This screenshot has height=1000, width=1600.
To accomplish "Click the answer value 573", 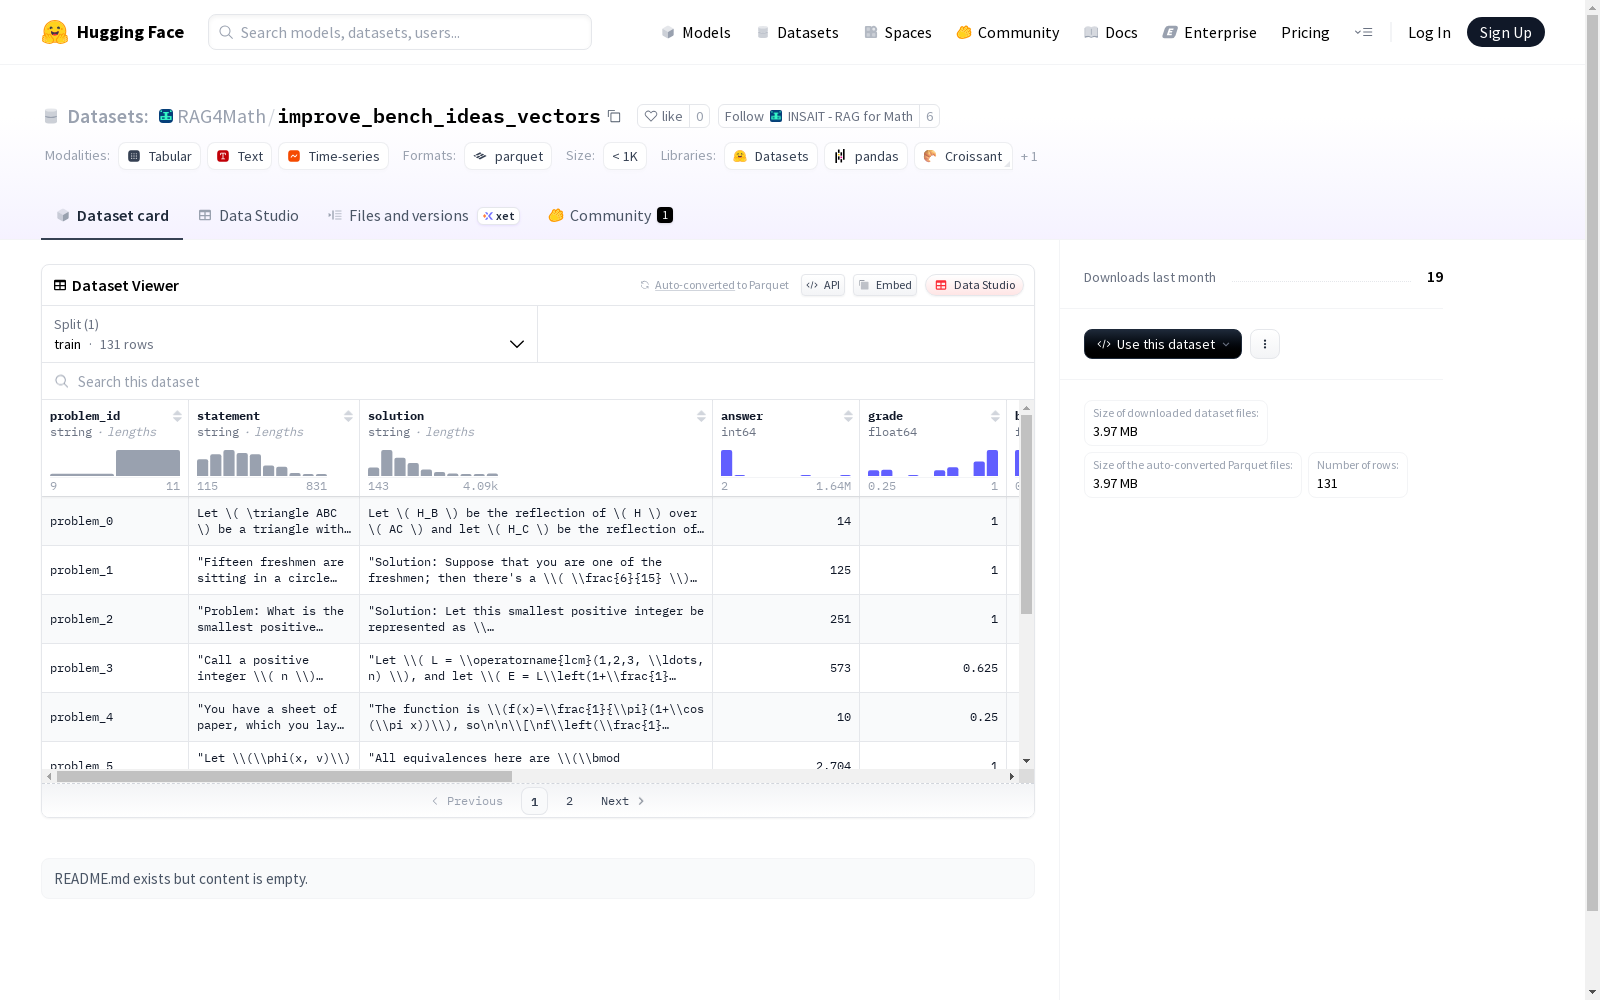I will pos(840,668).
